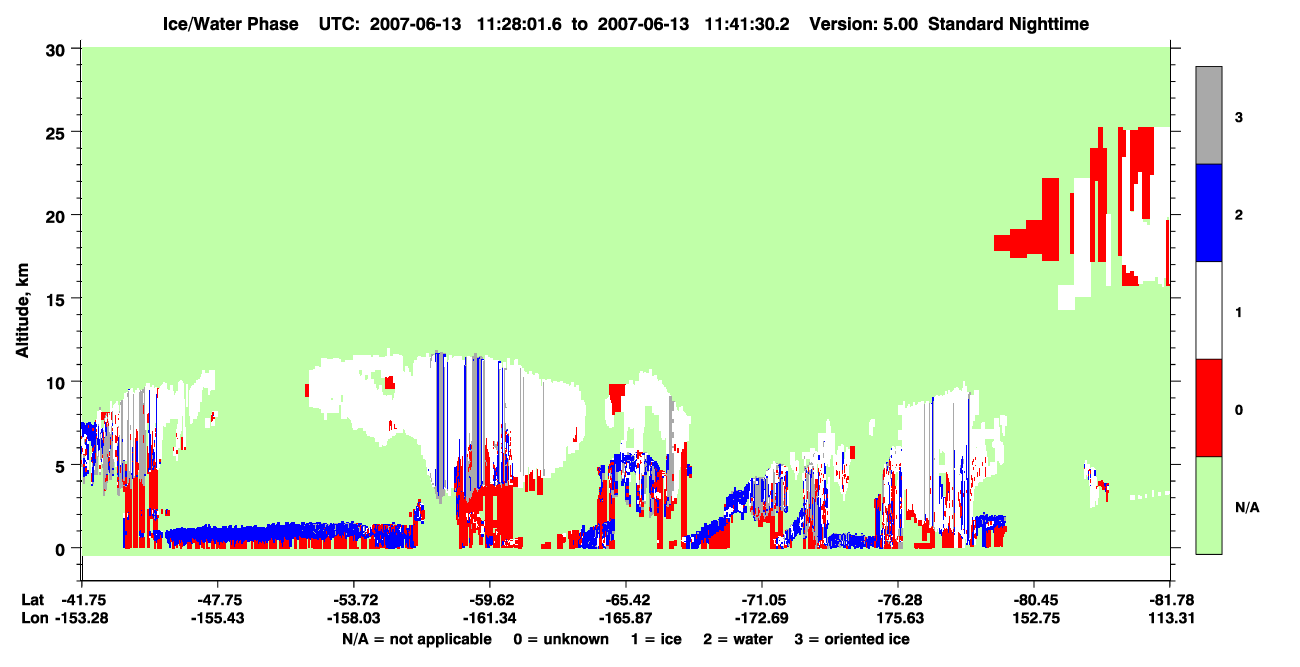Screen dimensions: 1300x667
Task: Click the longitude value '-161.34'
Action: 489,619
